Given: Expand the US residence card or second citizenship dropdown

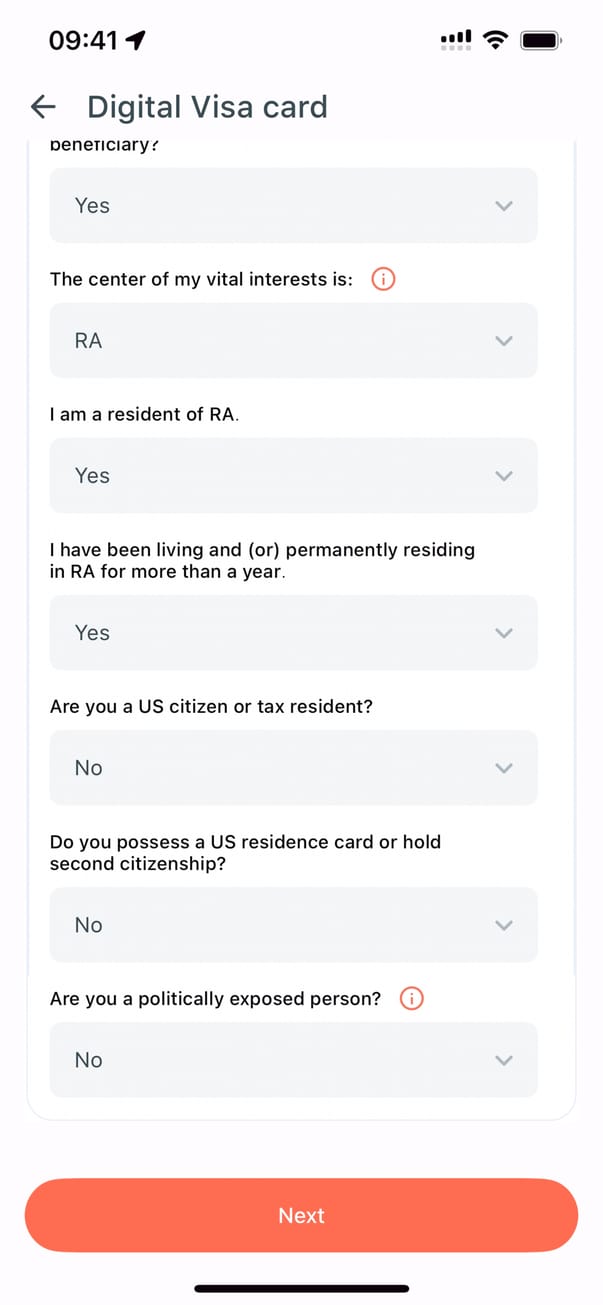Looking at the screenshot, I should click(293, 925).
